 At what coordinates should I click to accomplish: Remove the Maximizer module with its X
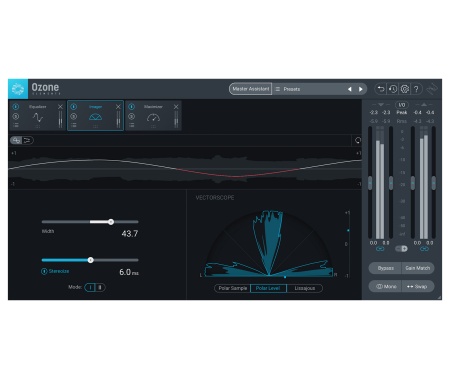pyautogui.click(x=176, y=107)
